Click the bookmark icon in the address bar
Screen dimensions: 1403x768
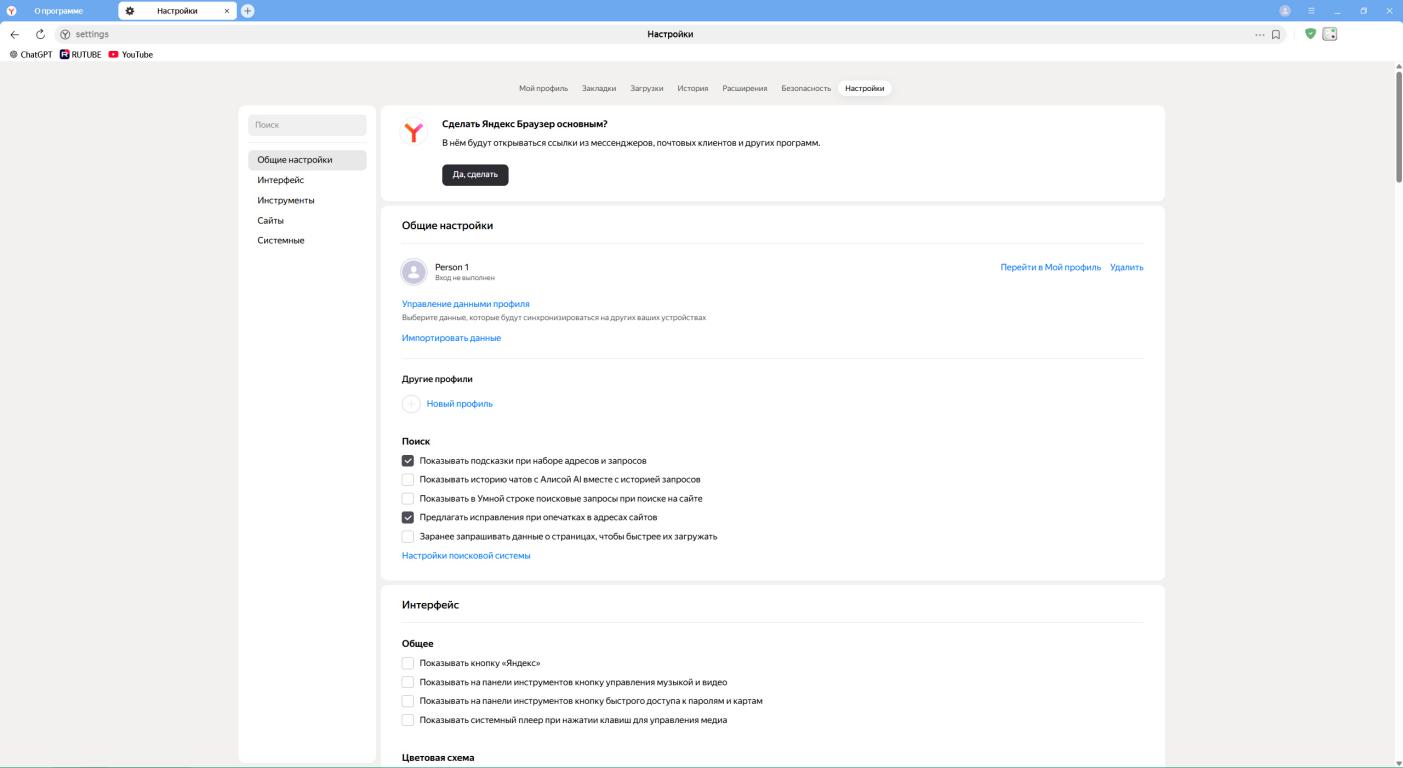tap(1276, 34)
